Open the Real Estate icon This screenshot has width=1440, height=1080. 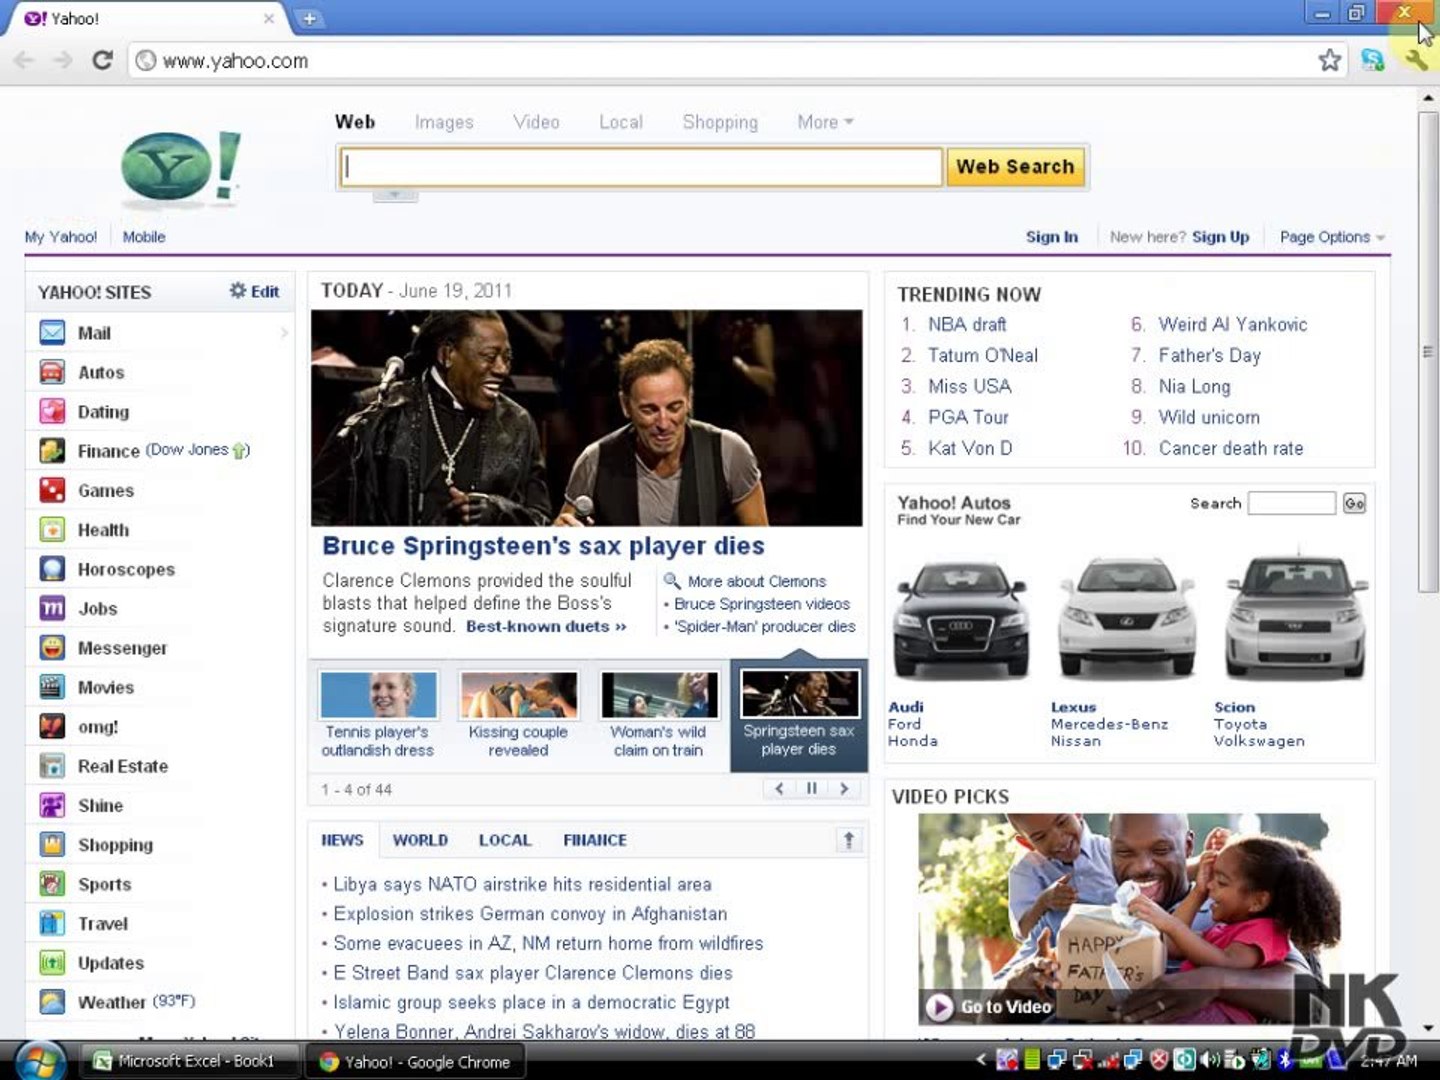click(x=52, y=766)
